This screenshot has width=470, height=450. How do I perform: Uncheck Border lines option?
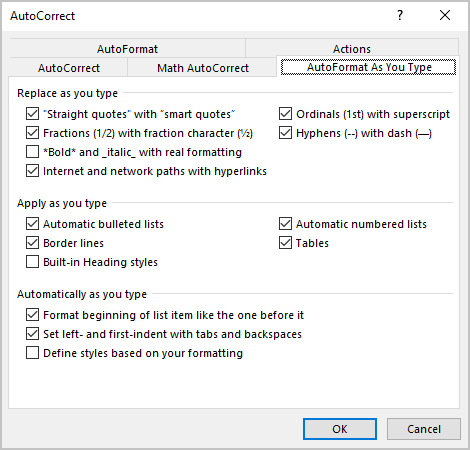click(32, 243)
